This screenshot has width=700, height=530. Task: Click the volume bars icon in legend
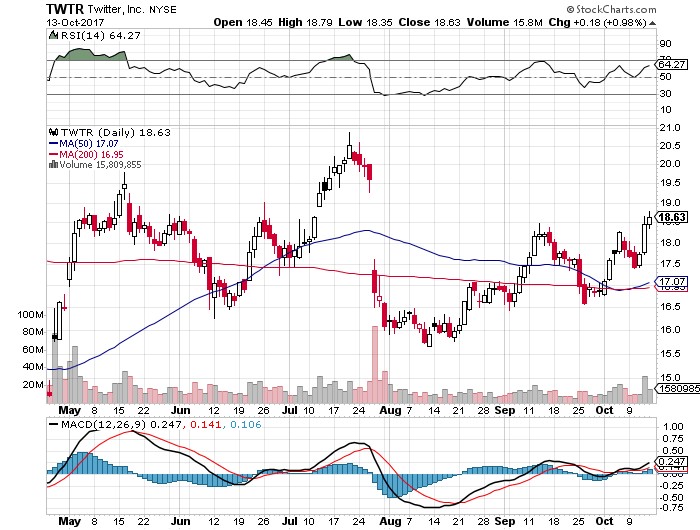tap(53, 165)
